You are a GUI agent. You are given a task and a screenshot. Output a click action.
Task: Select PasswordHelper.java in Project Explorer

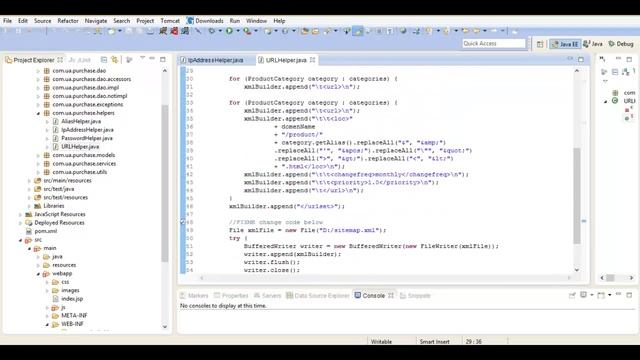[x=87, y=138]
